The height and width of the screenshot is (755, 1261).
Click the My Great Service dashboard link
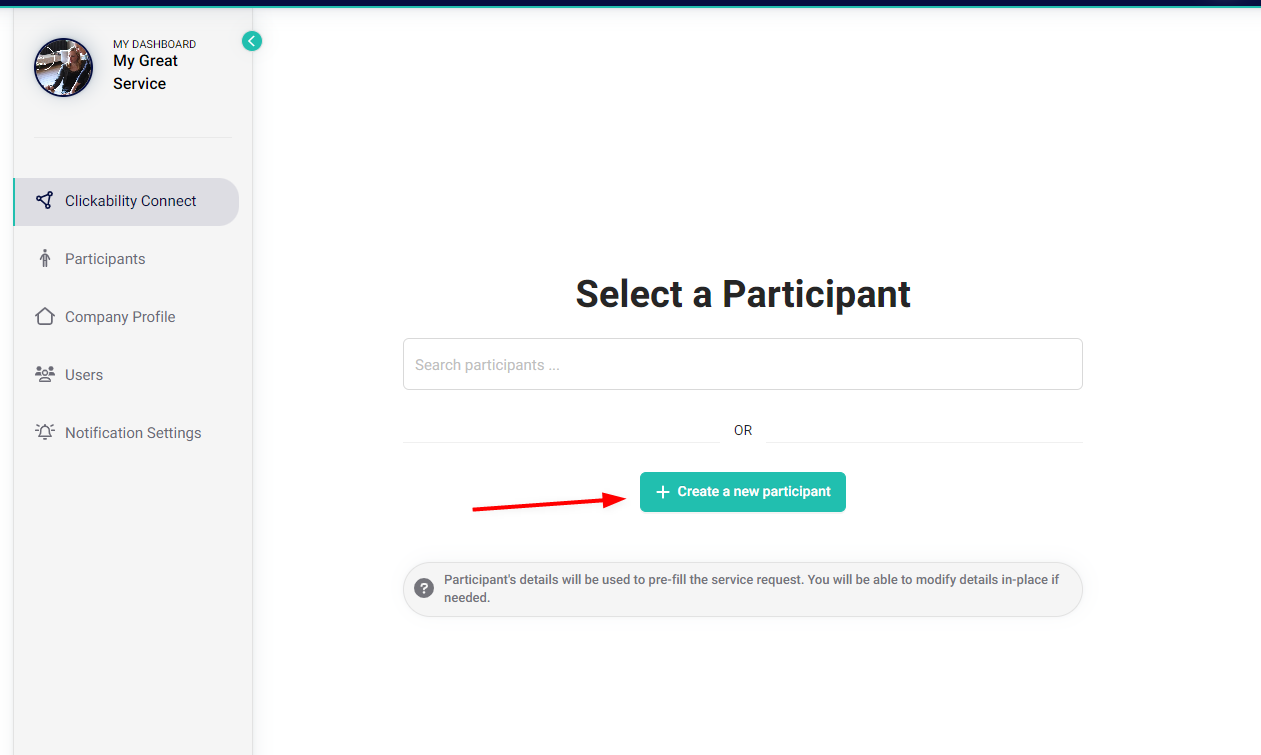(144, 71)
